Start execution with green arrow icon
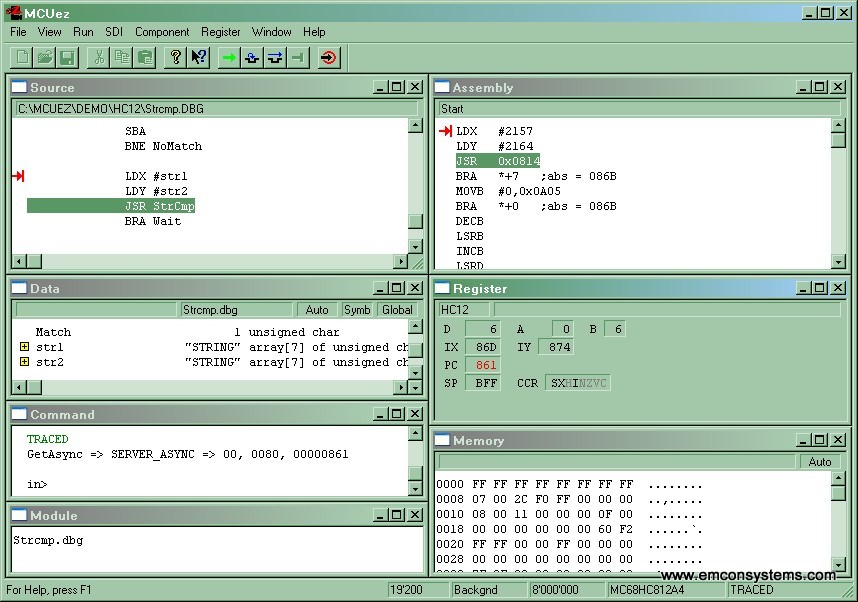 click(x=230, y=58)
